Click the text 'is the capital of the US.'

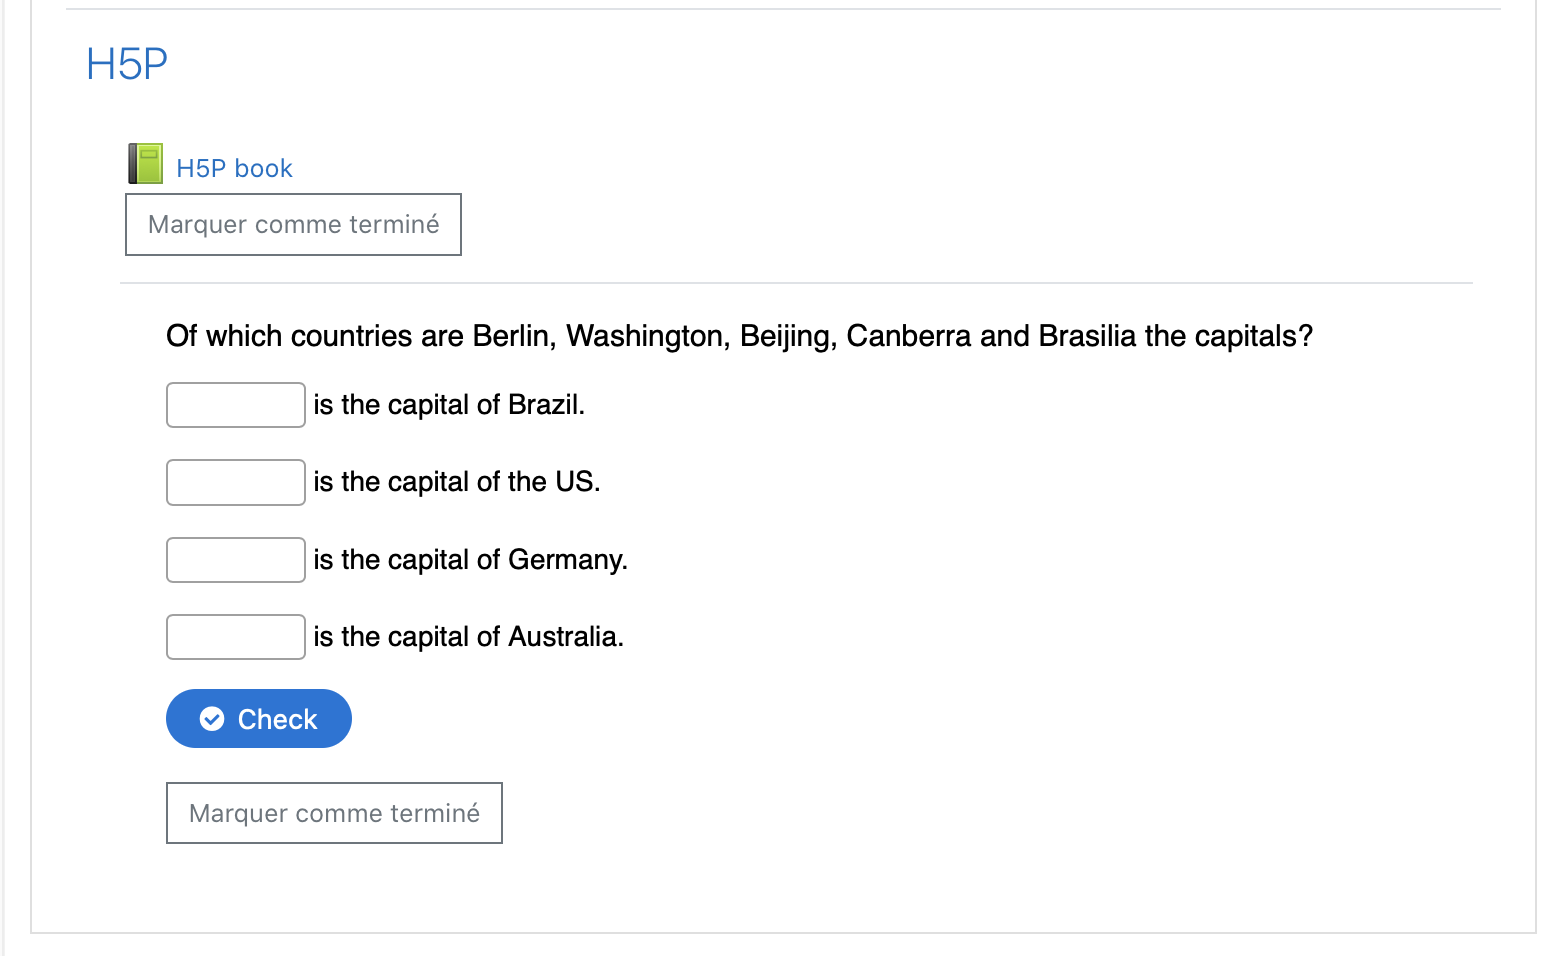coord(457,482)
